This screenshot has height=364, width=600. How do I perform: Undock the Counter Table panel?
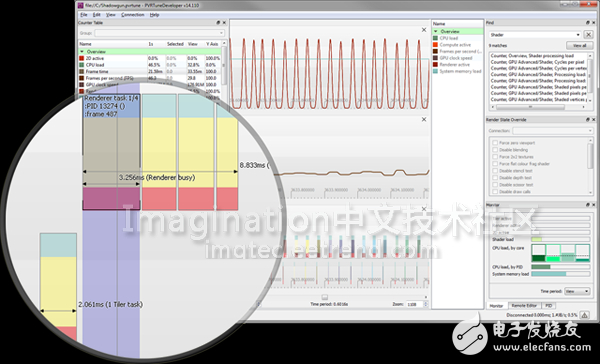(218, 23)
